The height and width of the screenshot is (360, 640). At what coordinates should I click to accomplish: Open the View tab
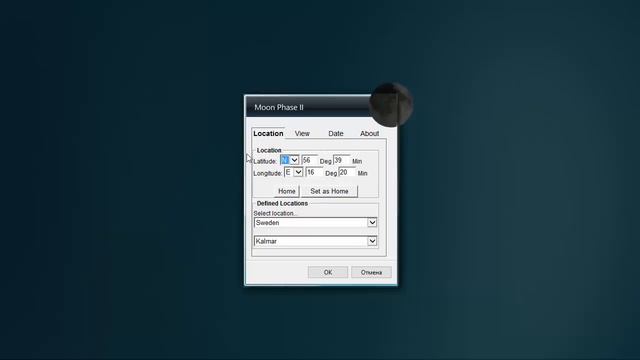tap(302, 133)
